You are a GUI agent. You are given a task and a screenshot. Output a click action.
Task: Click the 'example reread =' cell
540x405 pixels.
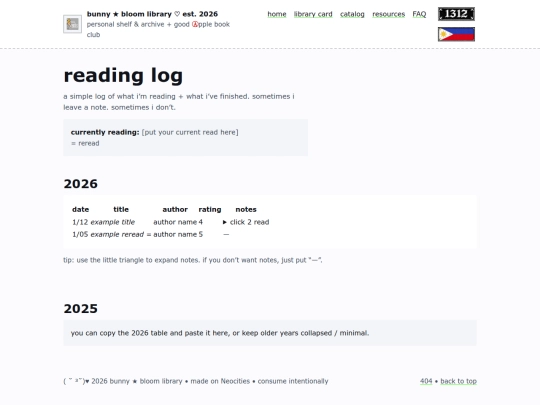(121, 235)
